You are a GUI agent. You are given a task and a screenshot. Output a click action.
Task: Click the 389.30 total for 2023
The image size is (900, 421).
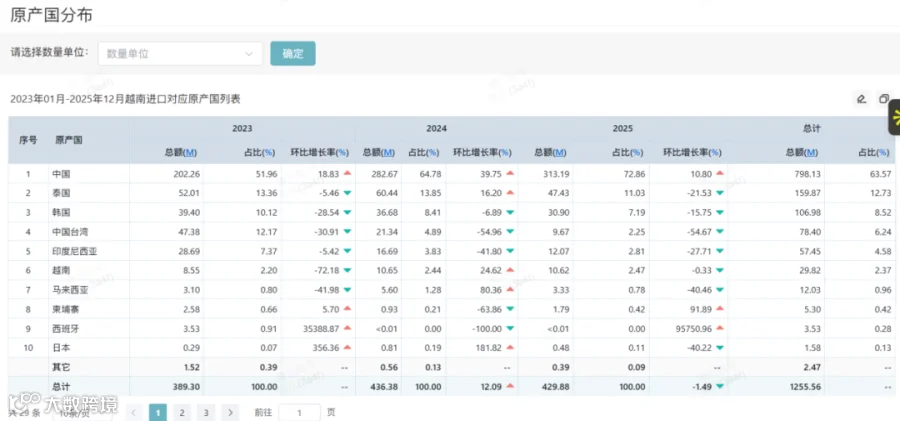[187, 387]
